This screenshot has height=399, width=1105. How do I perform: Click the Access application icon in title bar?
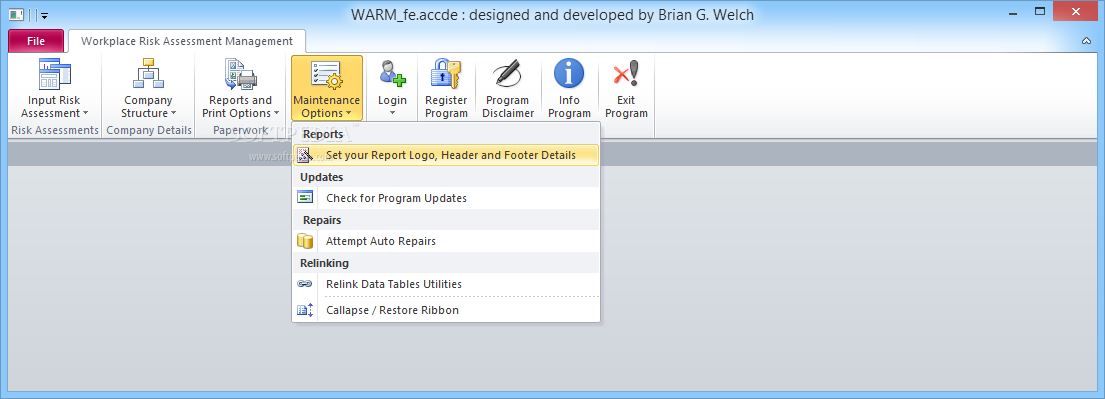tap(16, 14)
